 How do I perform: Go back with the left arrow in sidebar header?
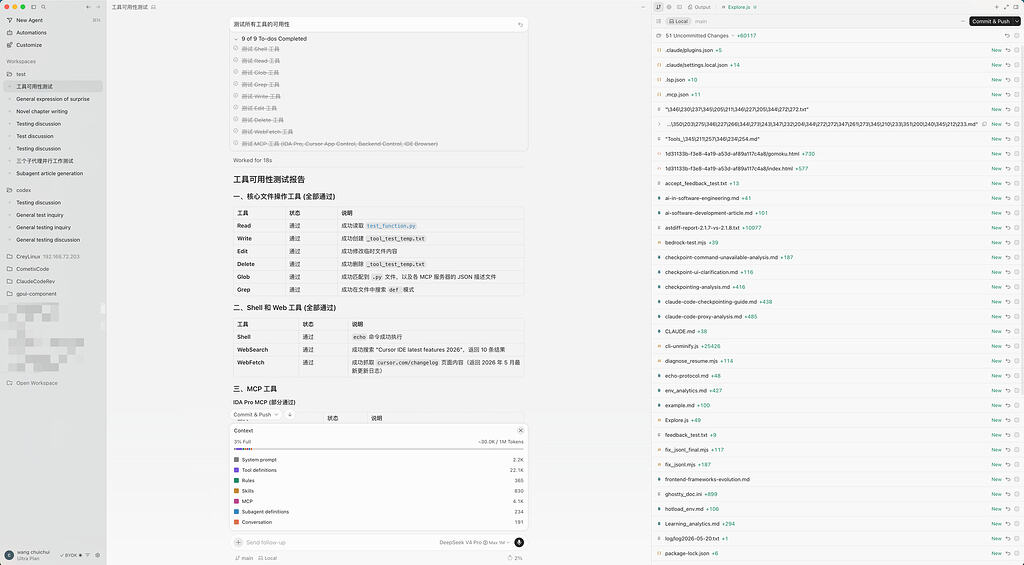[x=88, y=7]
